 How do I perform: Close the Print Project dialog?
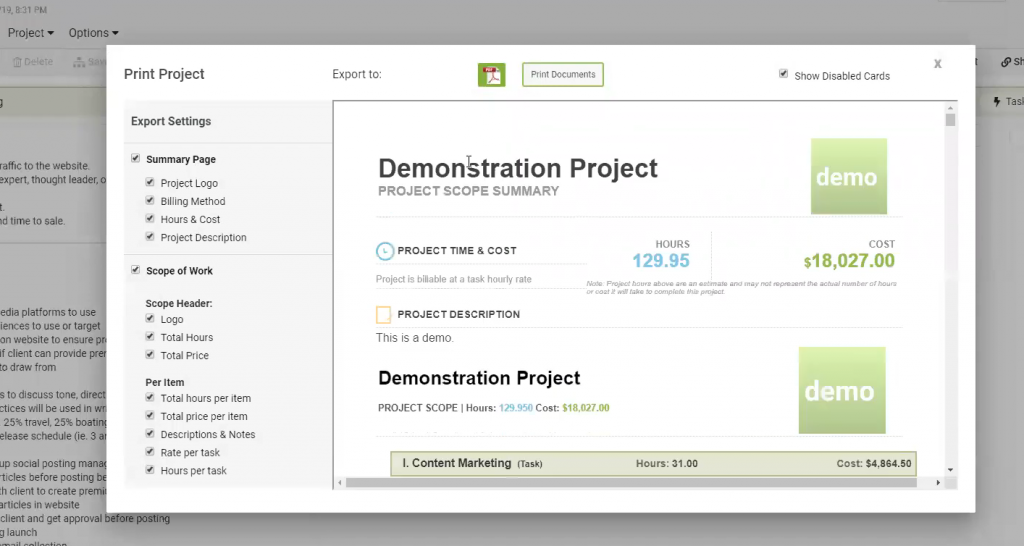point(937,63)
